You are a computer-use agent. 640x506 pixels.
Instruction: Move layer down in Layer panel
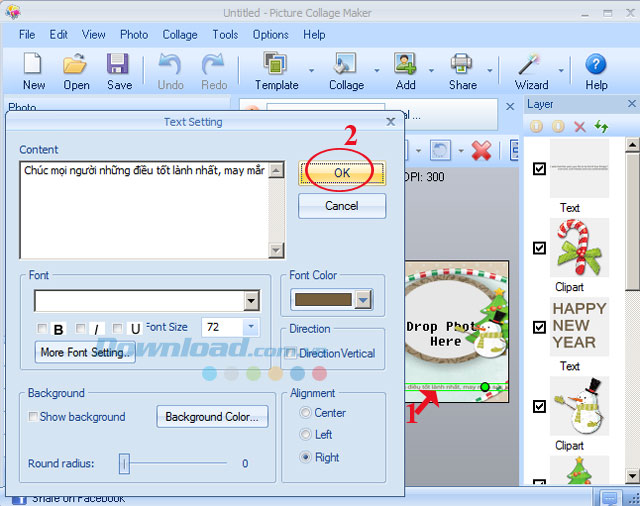pyautogui.click(x=558, y=126)
